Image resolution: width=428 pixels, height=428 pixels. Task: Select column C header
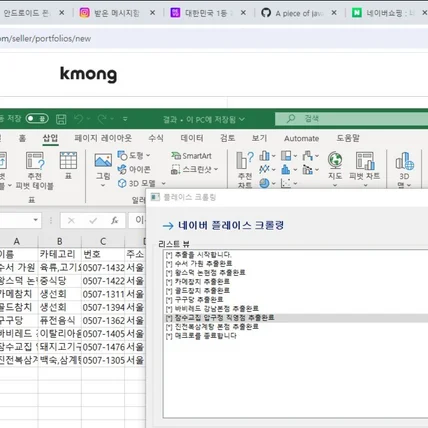(x=103, y=241)
